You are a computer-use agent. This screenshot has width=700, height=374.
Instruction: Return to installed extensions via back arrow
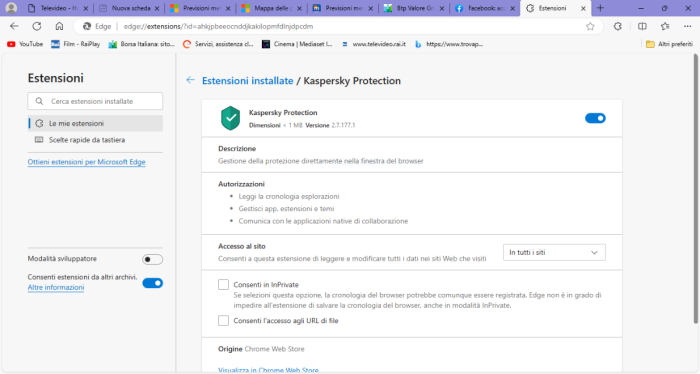[x=190, y=80]
